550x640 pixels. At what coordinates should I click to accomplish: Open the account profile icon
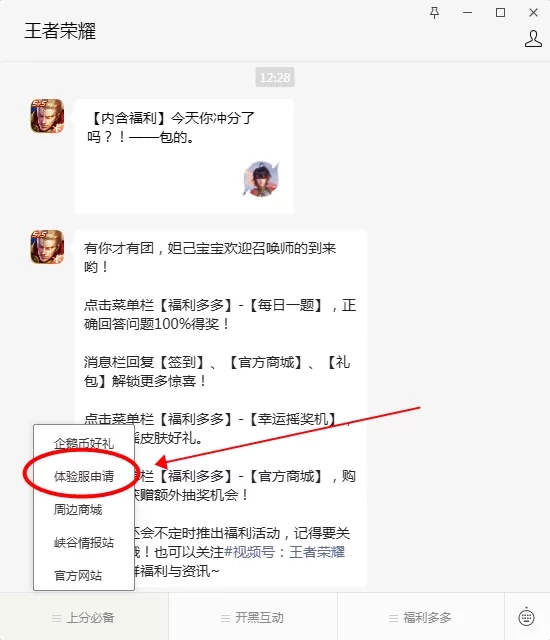[533, 39]
